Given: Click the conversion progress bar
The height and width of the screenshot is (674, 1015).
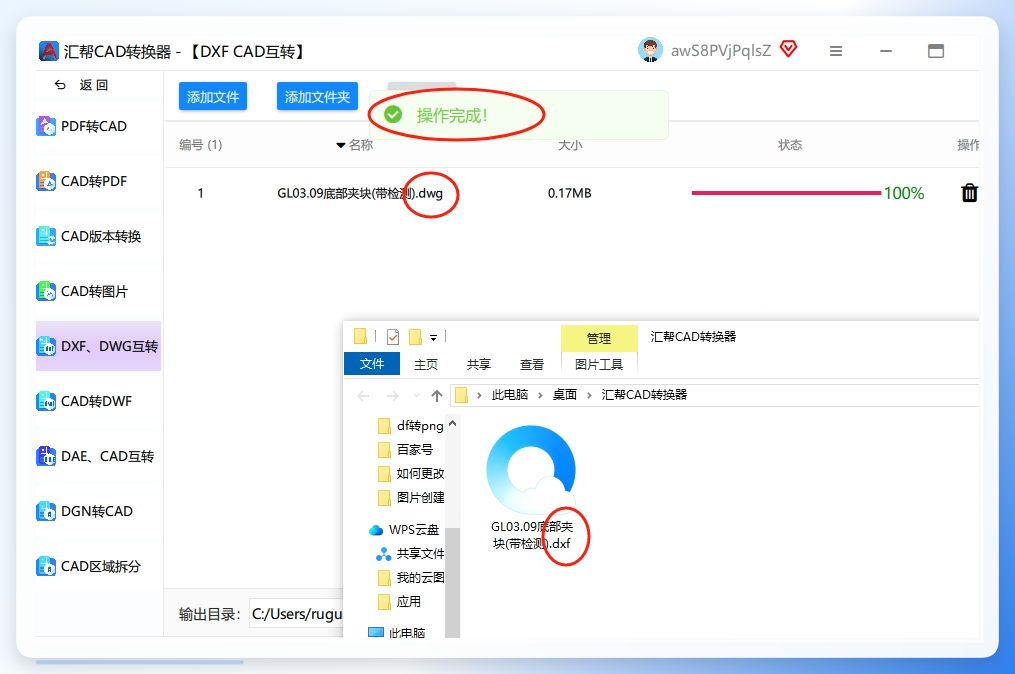Looking at the screenshot, I should coord(786,193).
